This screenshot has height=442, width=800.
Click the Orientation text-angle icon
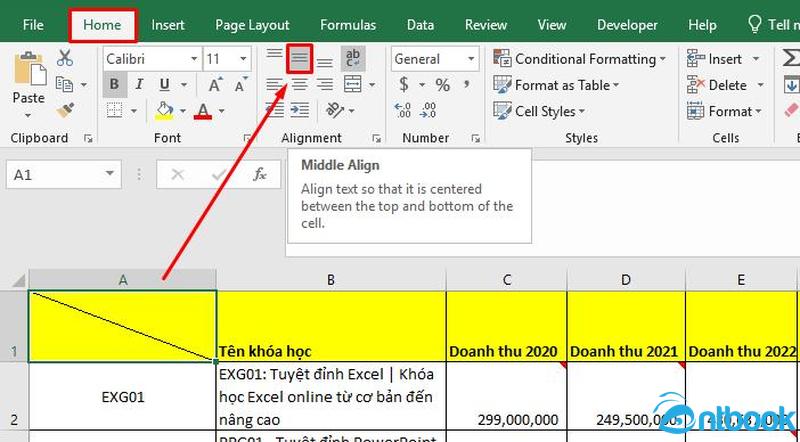[335, 110]
